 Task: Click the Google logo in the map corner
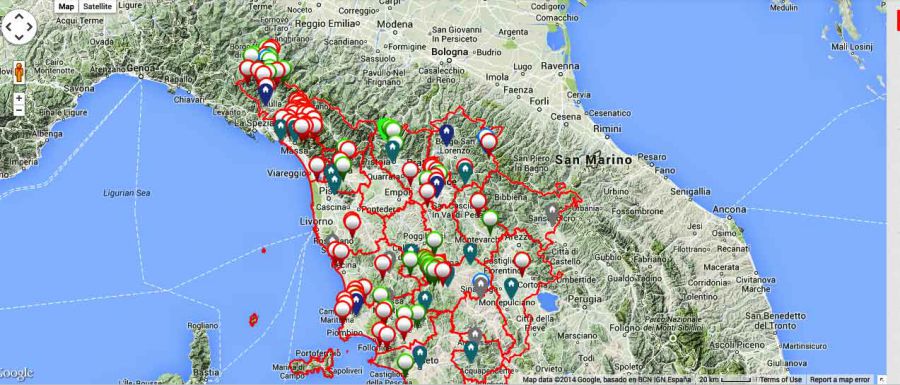(x=17, y=374)
